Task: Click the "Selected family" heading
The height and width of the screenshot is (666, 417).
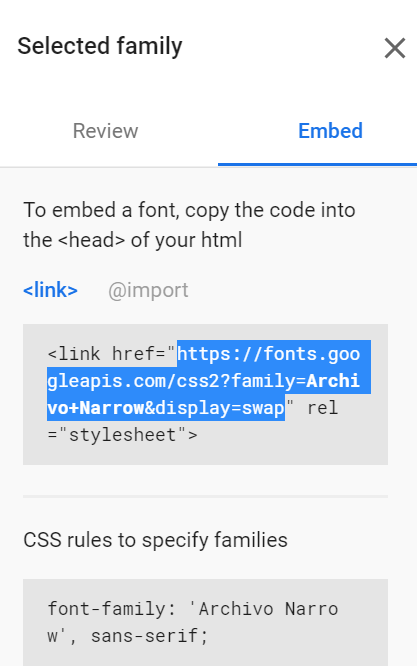Action: [100, 46]
